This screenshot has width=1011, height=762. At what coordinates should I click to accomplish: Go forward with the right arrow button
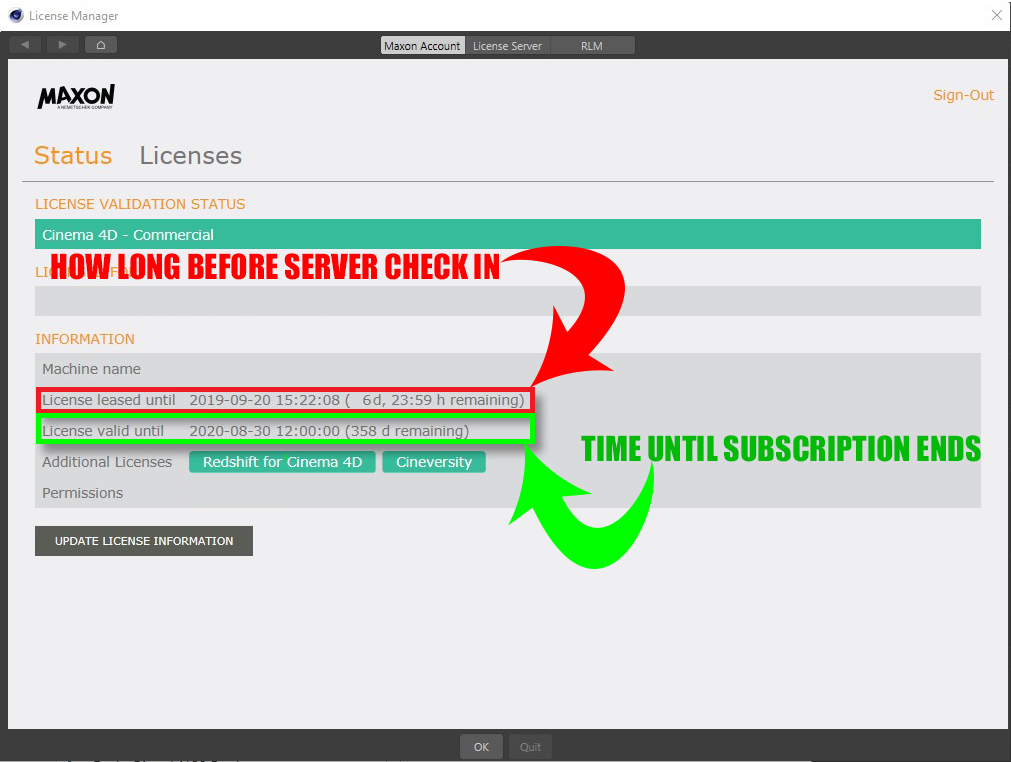63,45
